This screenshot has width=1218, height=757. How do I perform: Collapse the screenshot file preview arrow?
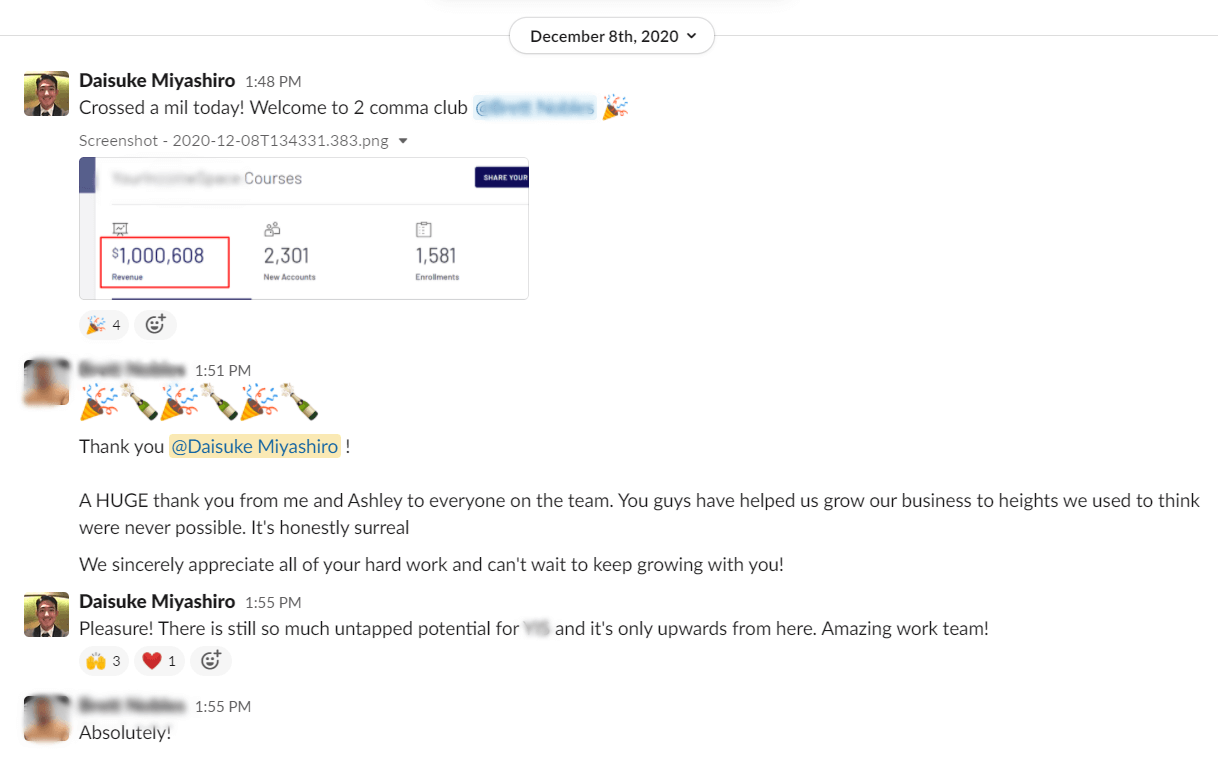point(403,141)
